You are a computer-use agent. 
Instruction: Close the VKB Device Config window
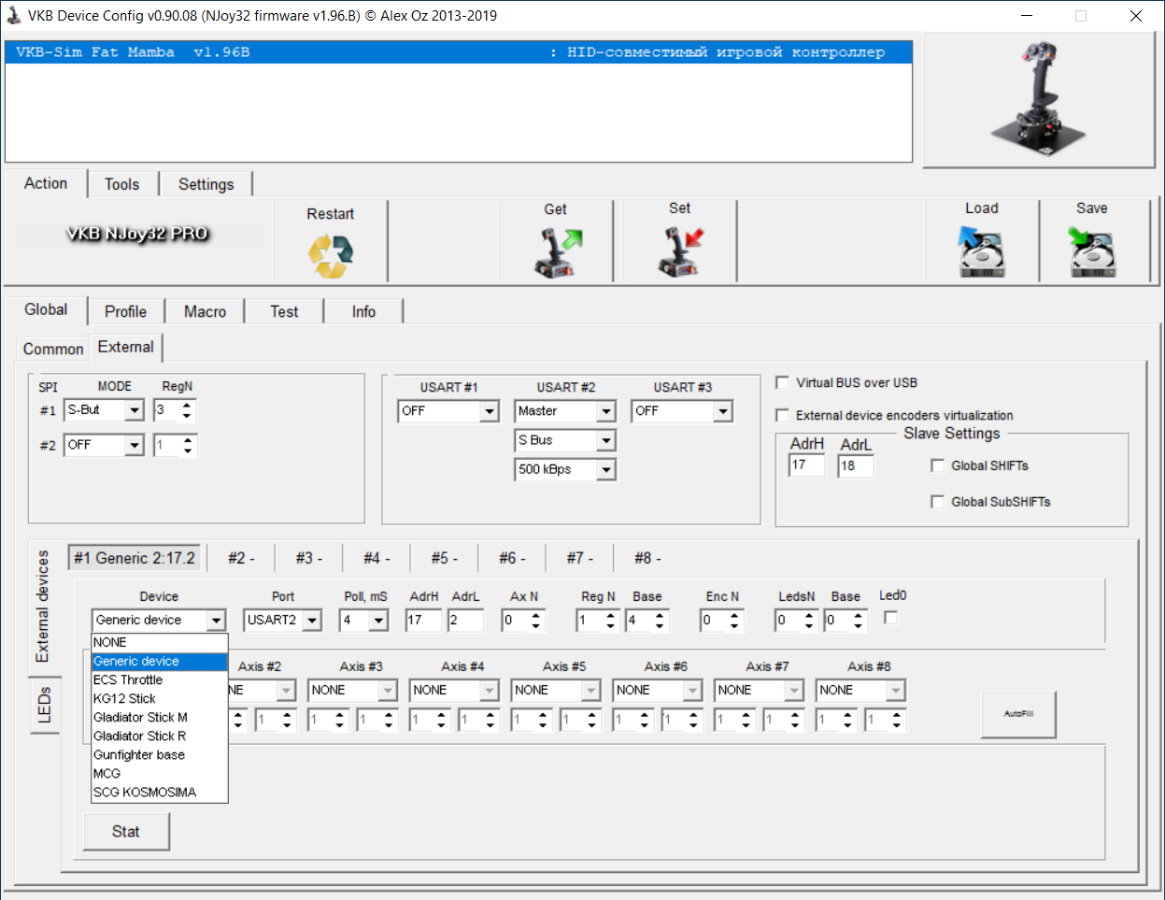point(1135,16)
